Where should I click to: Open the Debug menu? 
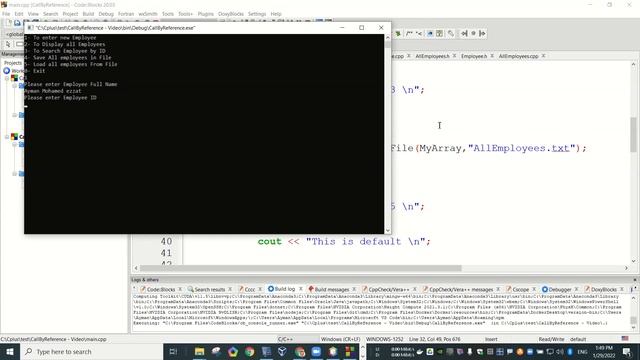pyautogui.click(x=106, y=14)
